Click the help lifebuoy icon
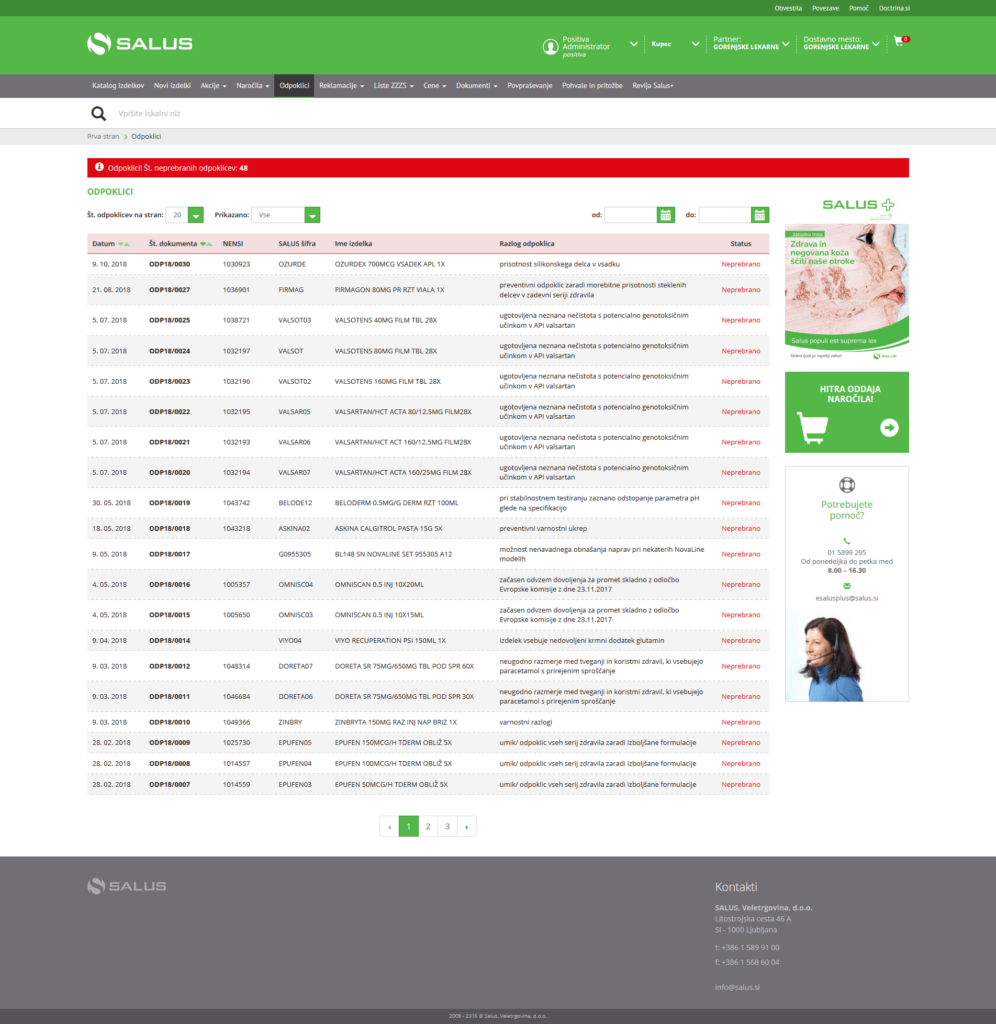Image resolution: width=996 pixels, height=1024 pixels. (x=847, y=485)
